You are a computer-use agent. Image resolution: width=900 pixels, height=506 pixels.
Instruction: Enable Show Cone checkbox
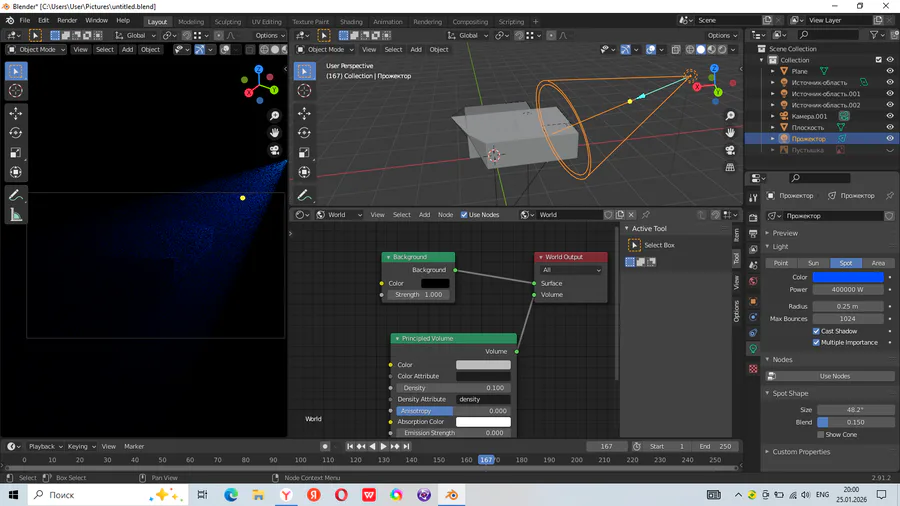click(821, 435)
